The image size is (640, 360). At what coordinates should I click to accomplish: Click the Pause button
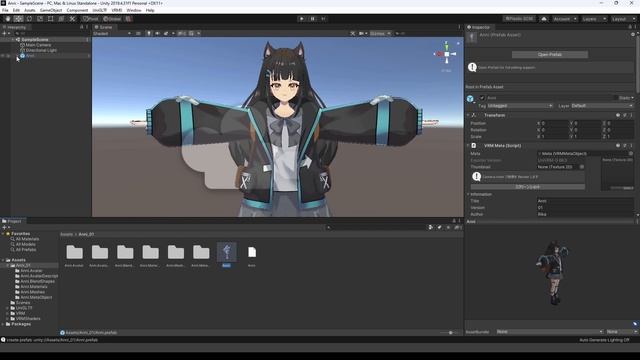click(313, 19)
